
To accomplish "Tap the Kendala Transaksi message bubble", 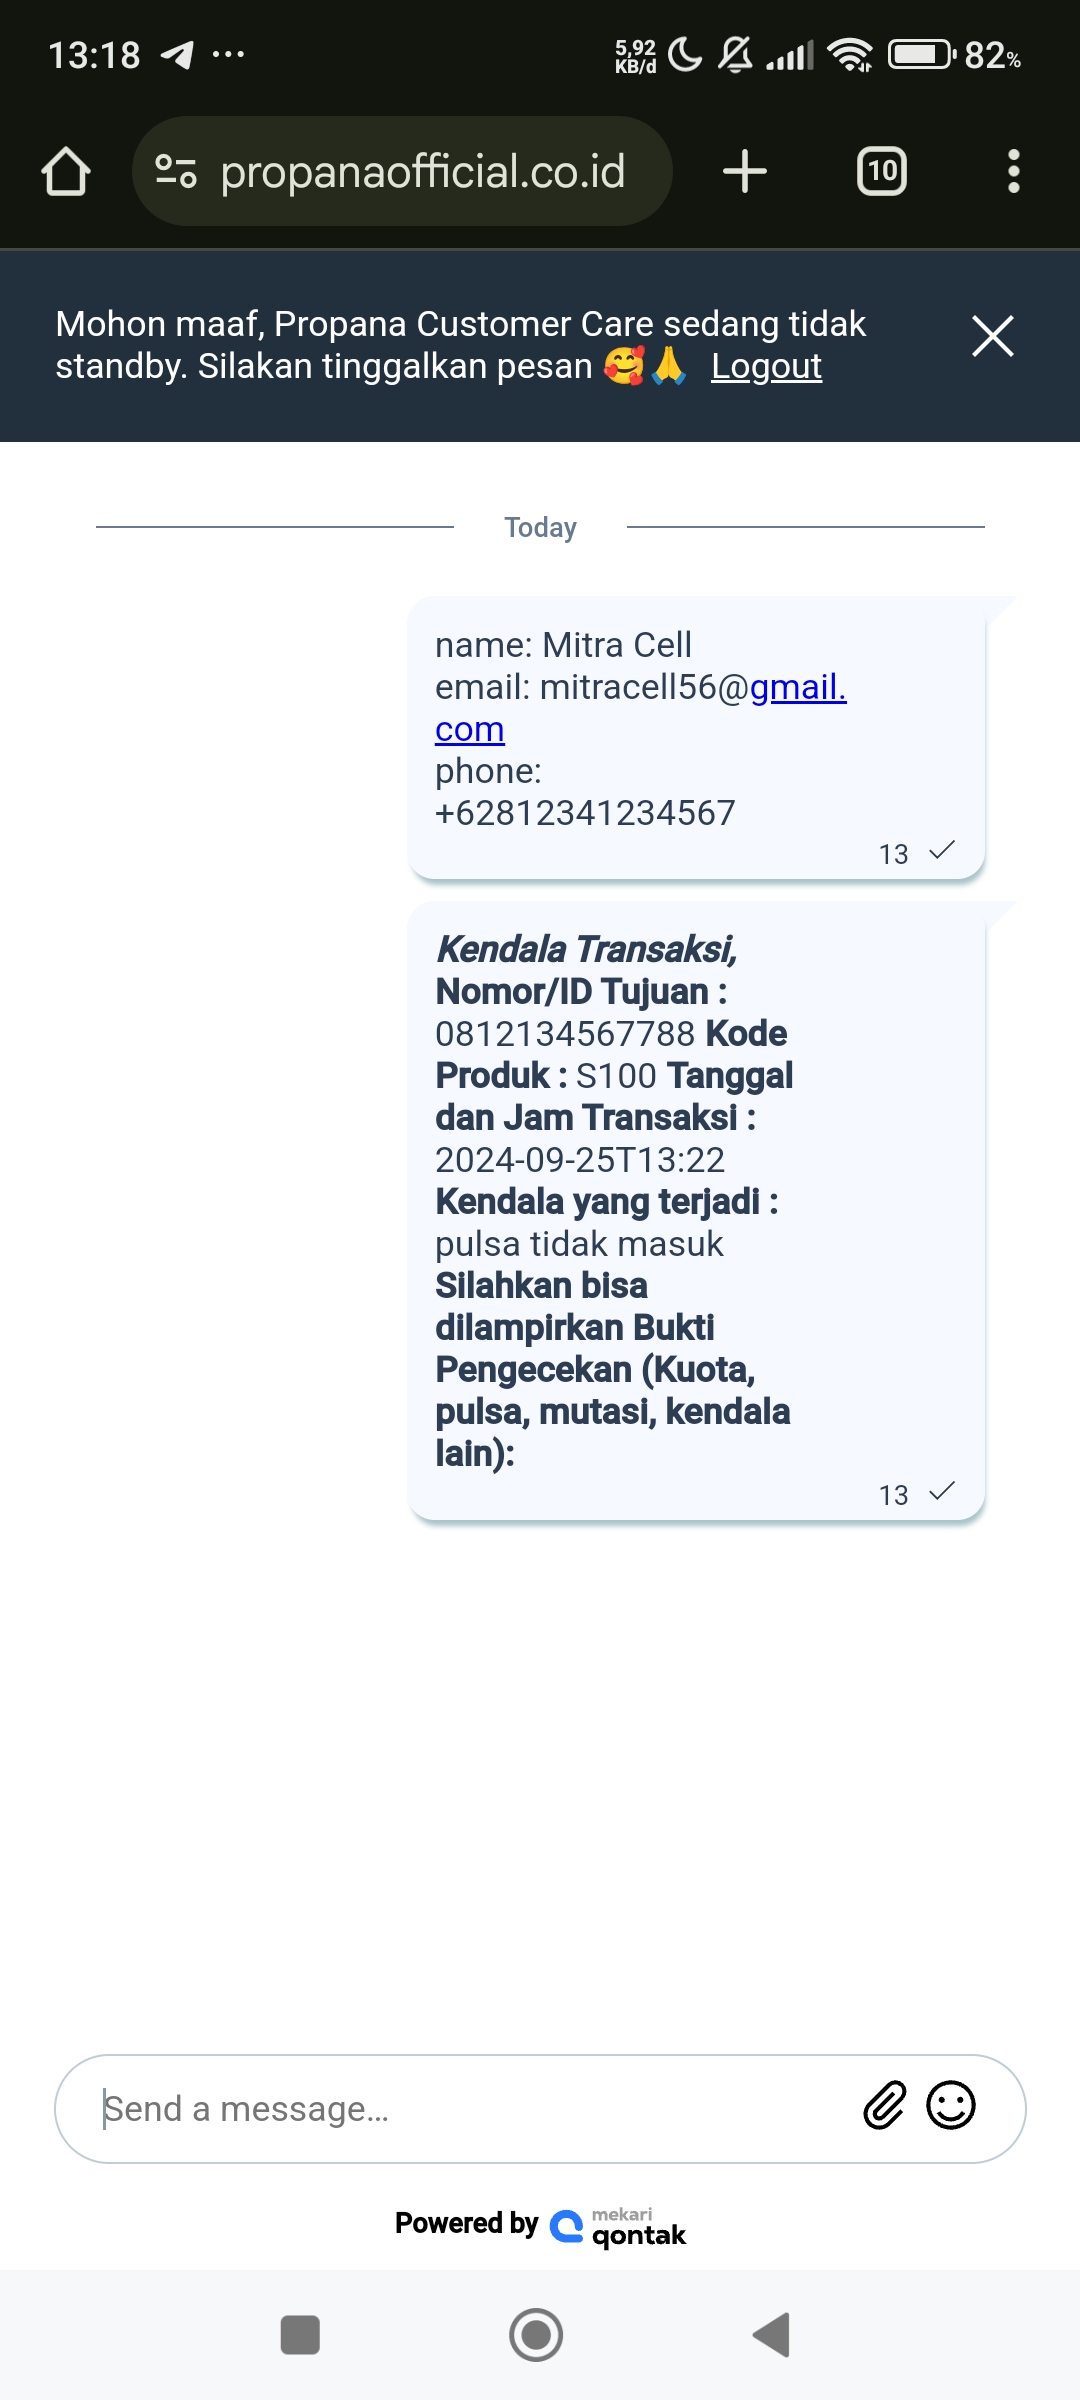I will click(x=697, y=1211).
